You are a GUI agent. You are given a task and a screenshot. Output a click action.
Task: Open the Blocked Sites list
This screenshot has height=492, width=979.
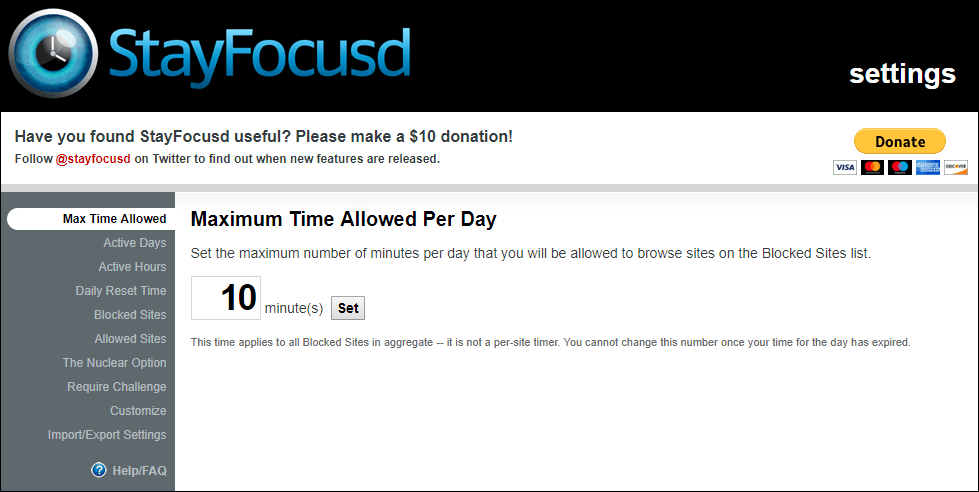click(130, 315)
